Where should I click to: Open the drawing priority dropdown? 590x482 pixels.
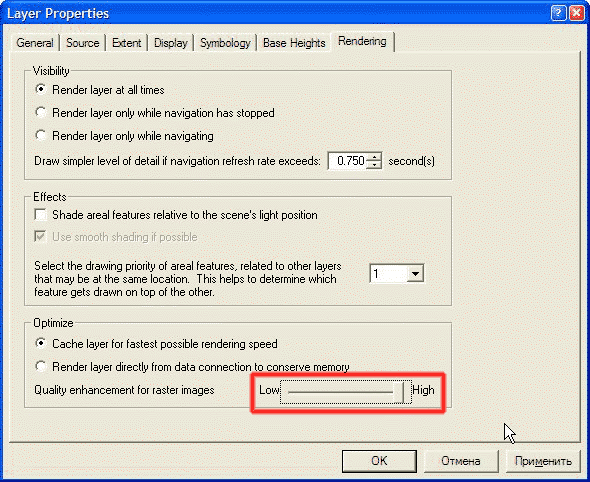pyautogui.click(x=415, y=274)
